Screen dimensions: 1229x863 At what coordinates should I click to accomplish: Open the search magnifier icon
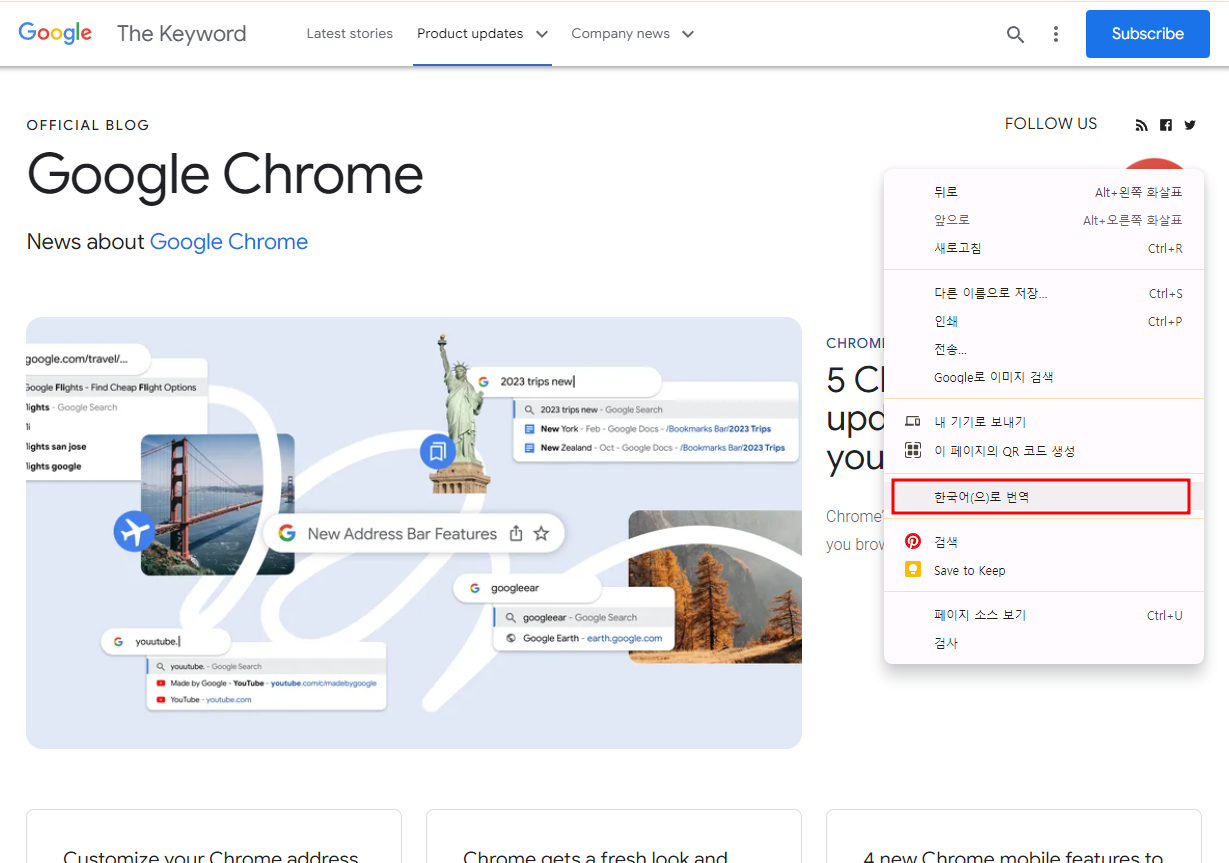[1015, 34]
